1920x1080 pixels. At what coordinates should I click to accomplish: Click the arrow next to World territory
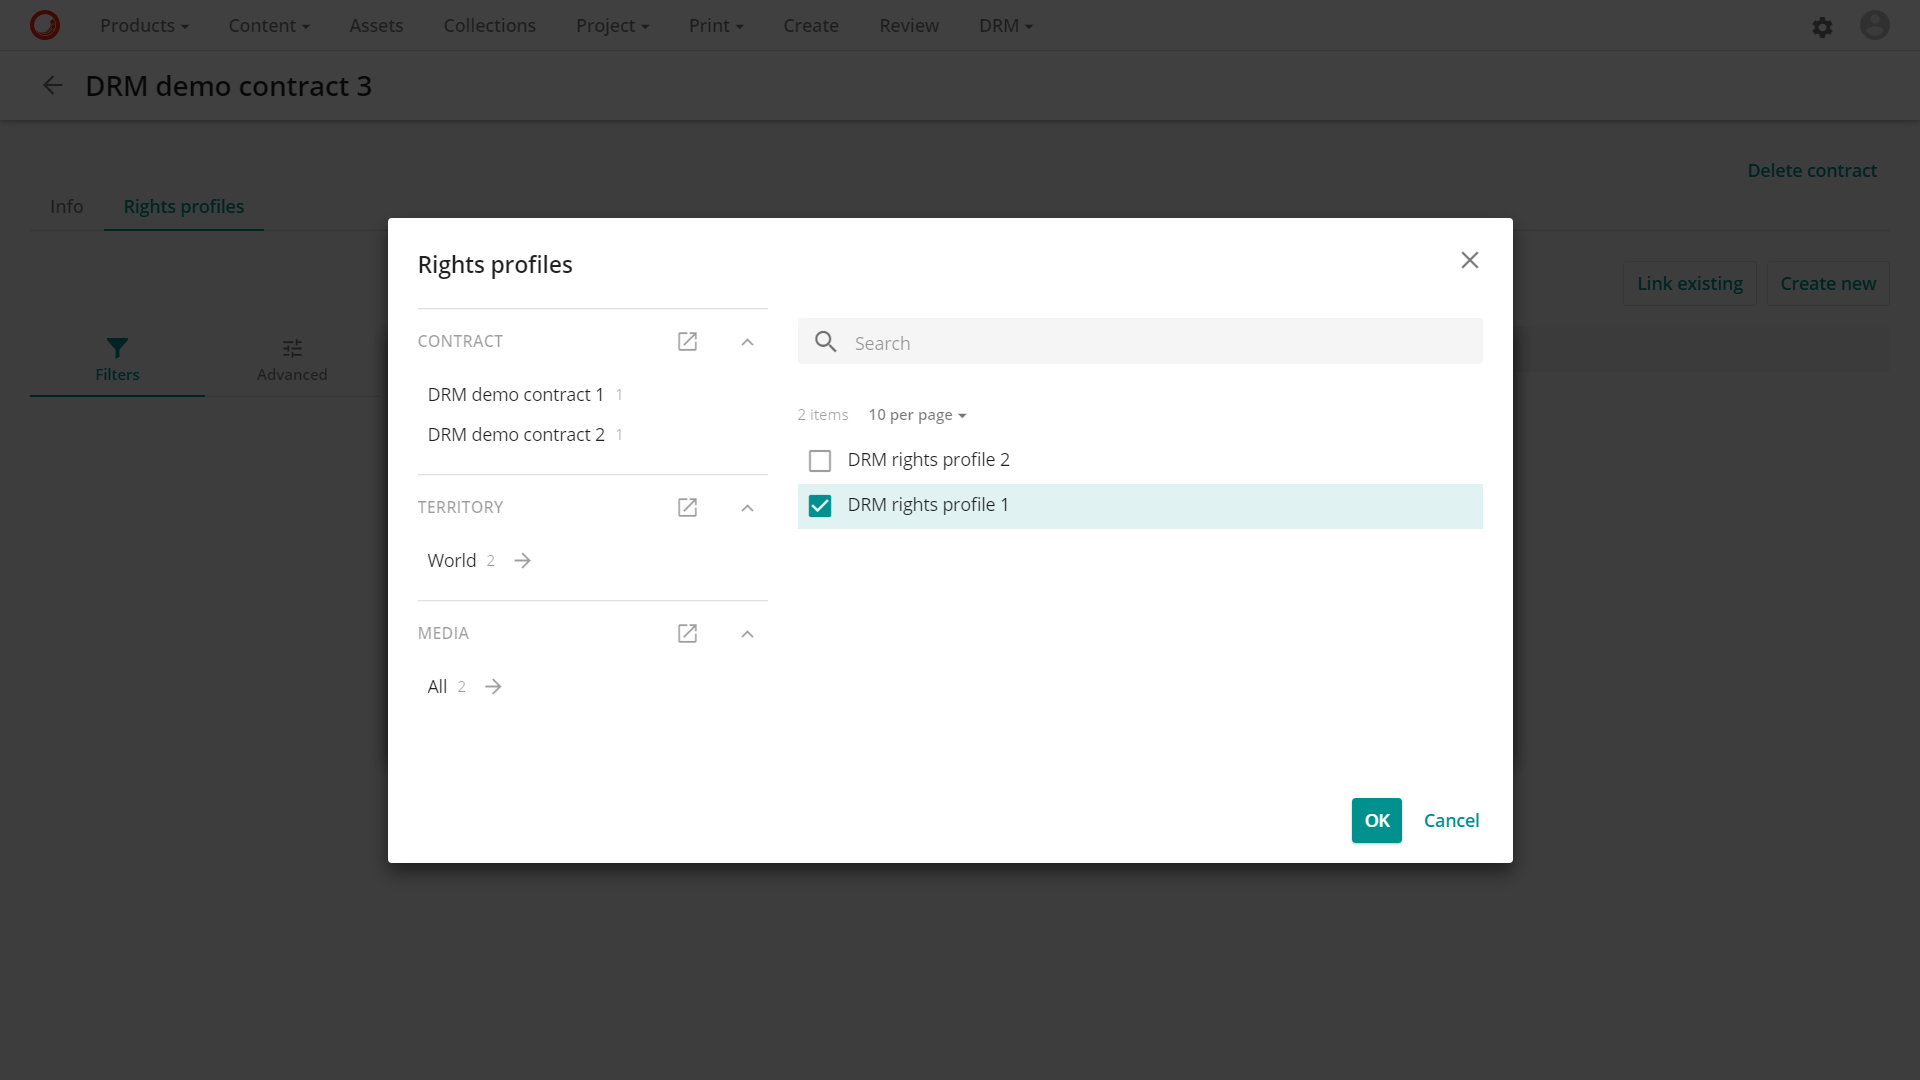(x=521, y=560)
